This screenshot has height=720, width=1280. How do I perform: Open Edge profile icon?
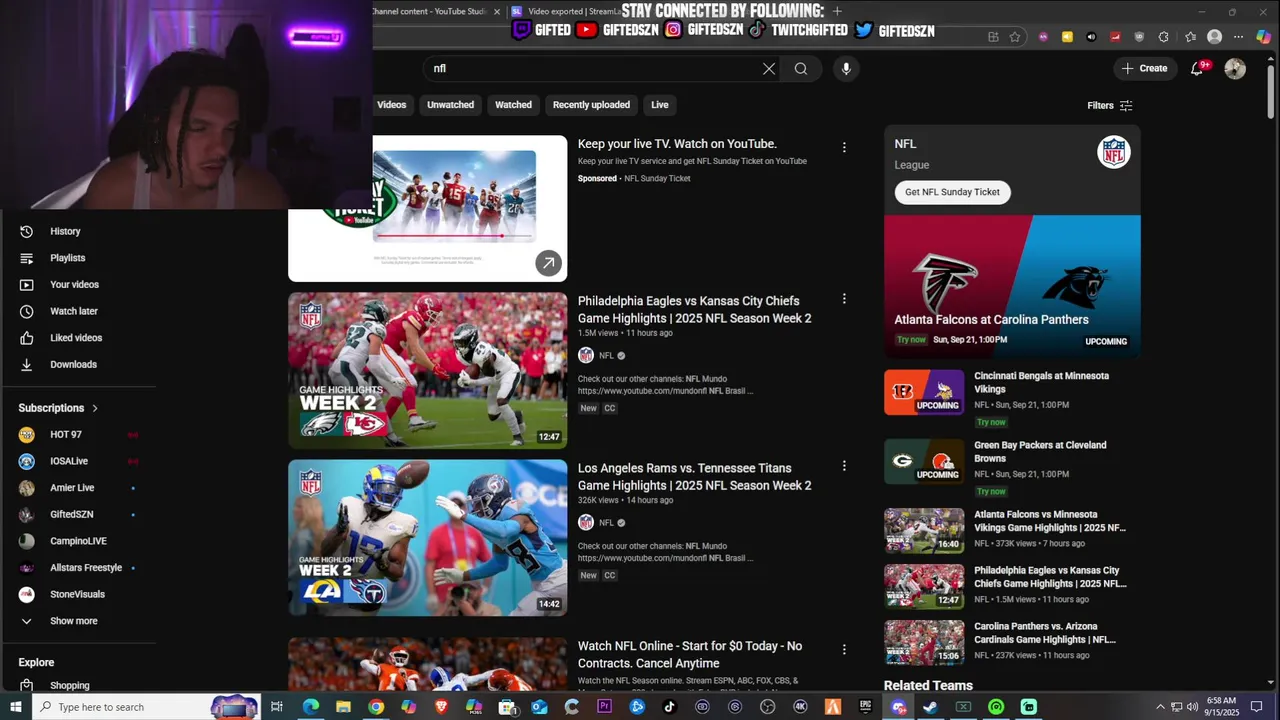pyautogui.click(x=1214, y=37)
